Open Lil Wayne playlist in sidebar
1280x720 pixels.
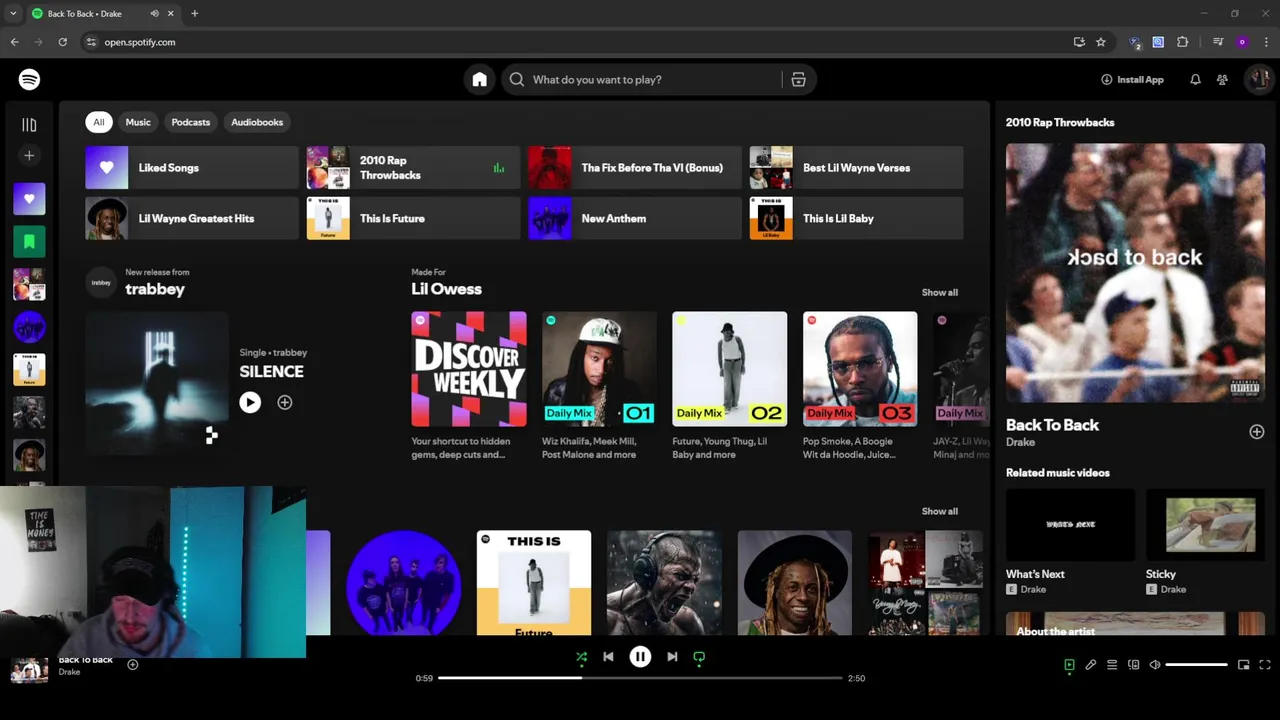(29, 455)
